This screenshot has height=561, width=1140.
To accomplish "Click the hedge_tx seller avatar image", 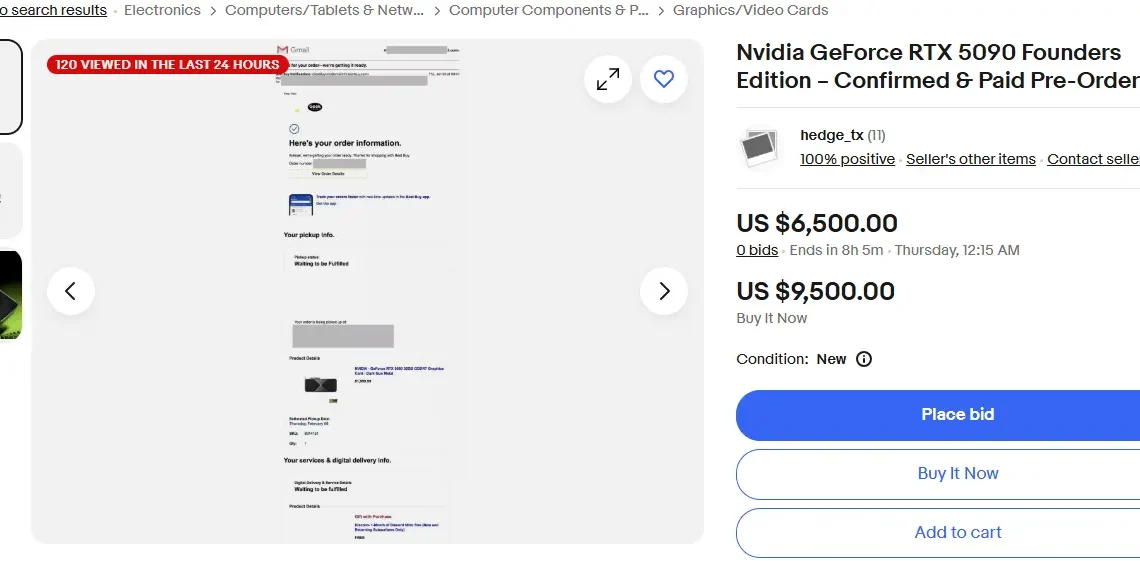I will 759,148.
